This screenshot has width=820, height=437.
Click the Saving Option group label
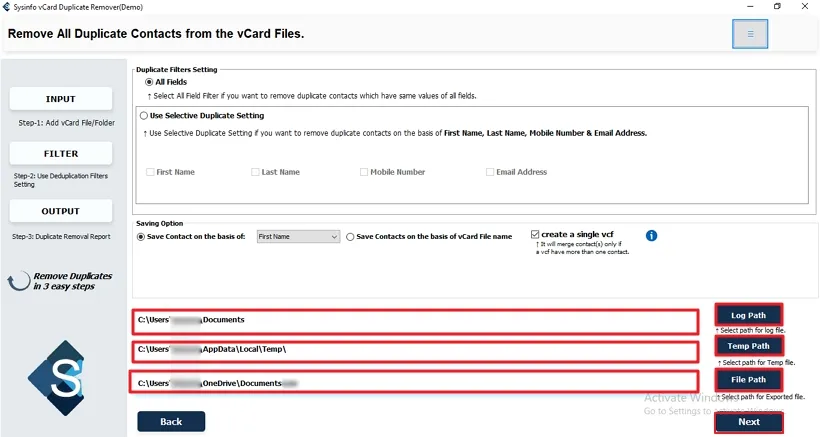[160, 223]
